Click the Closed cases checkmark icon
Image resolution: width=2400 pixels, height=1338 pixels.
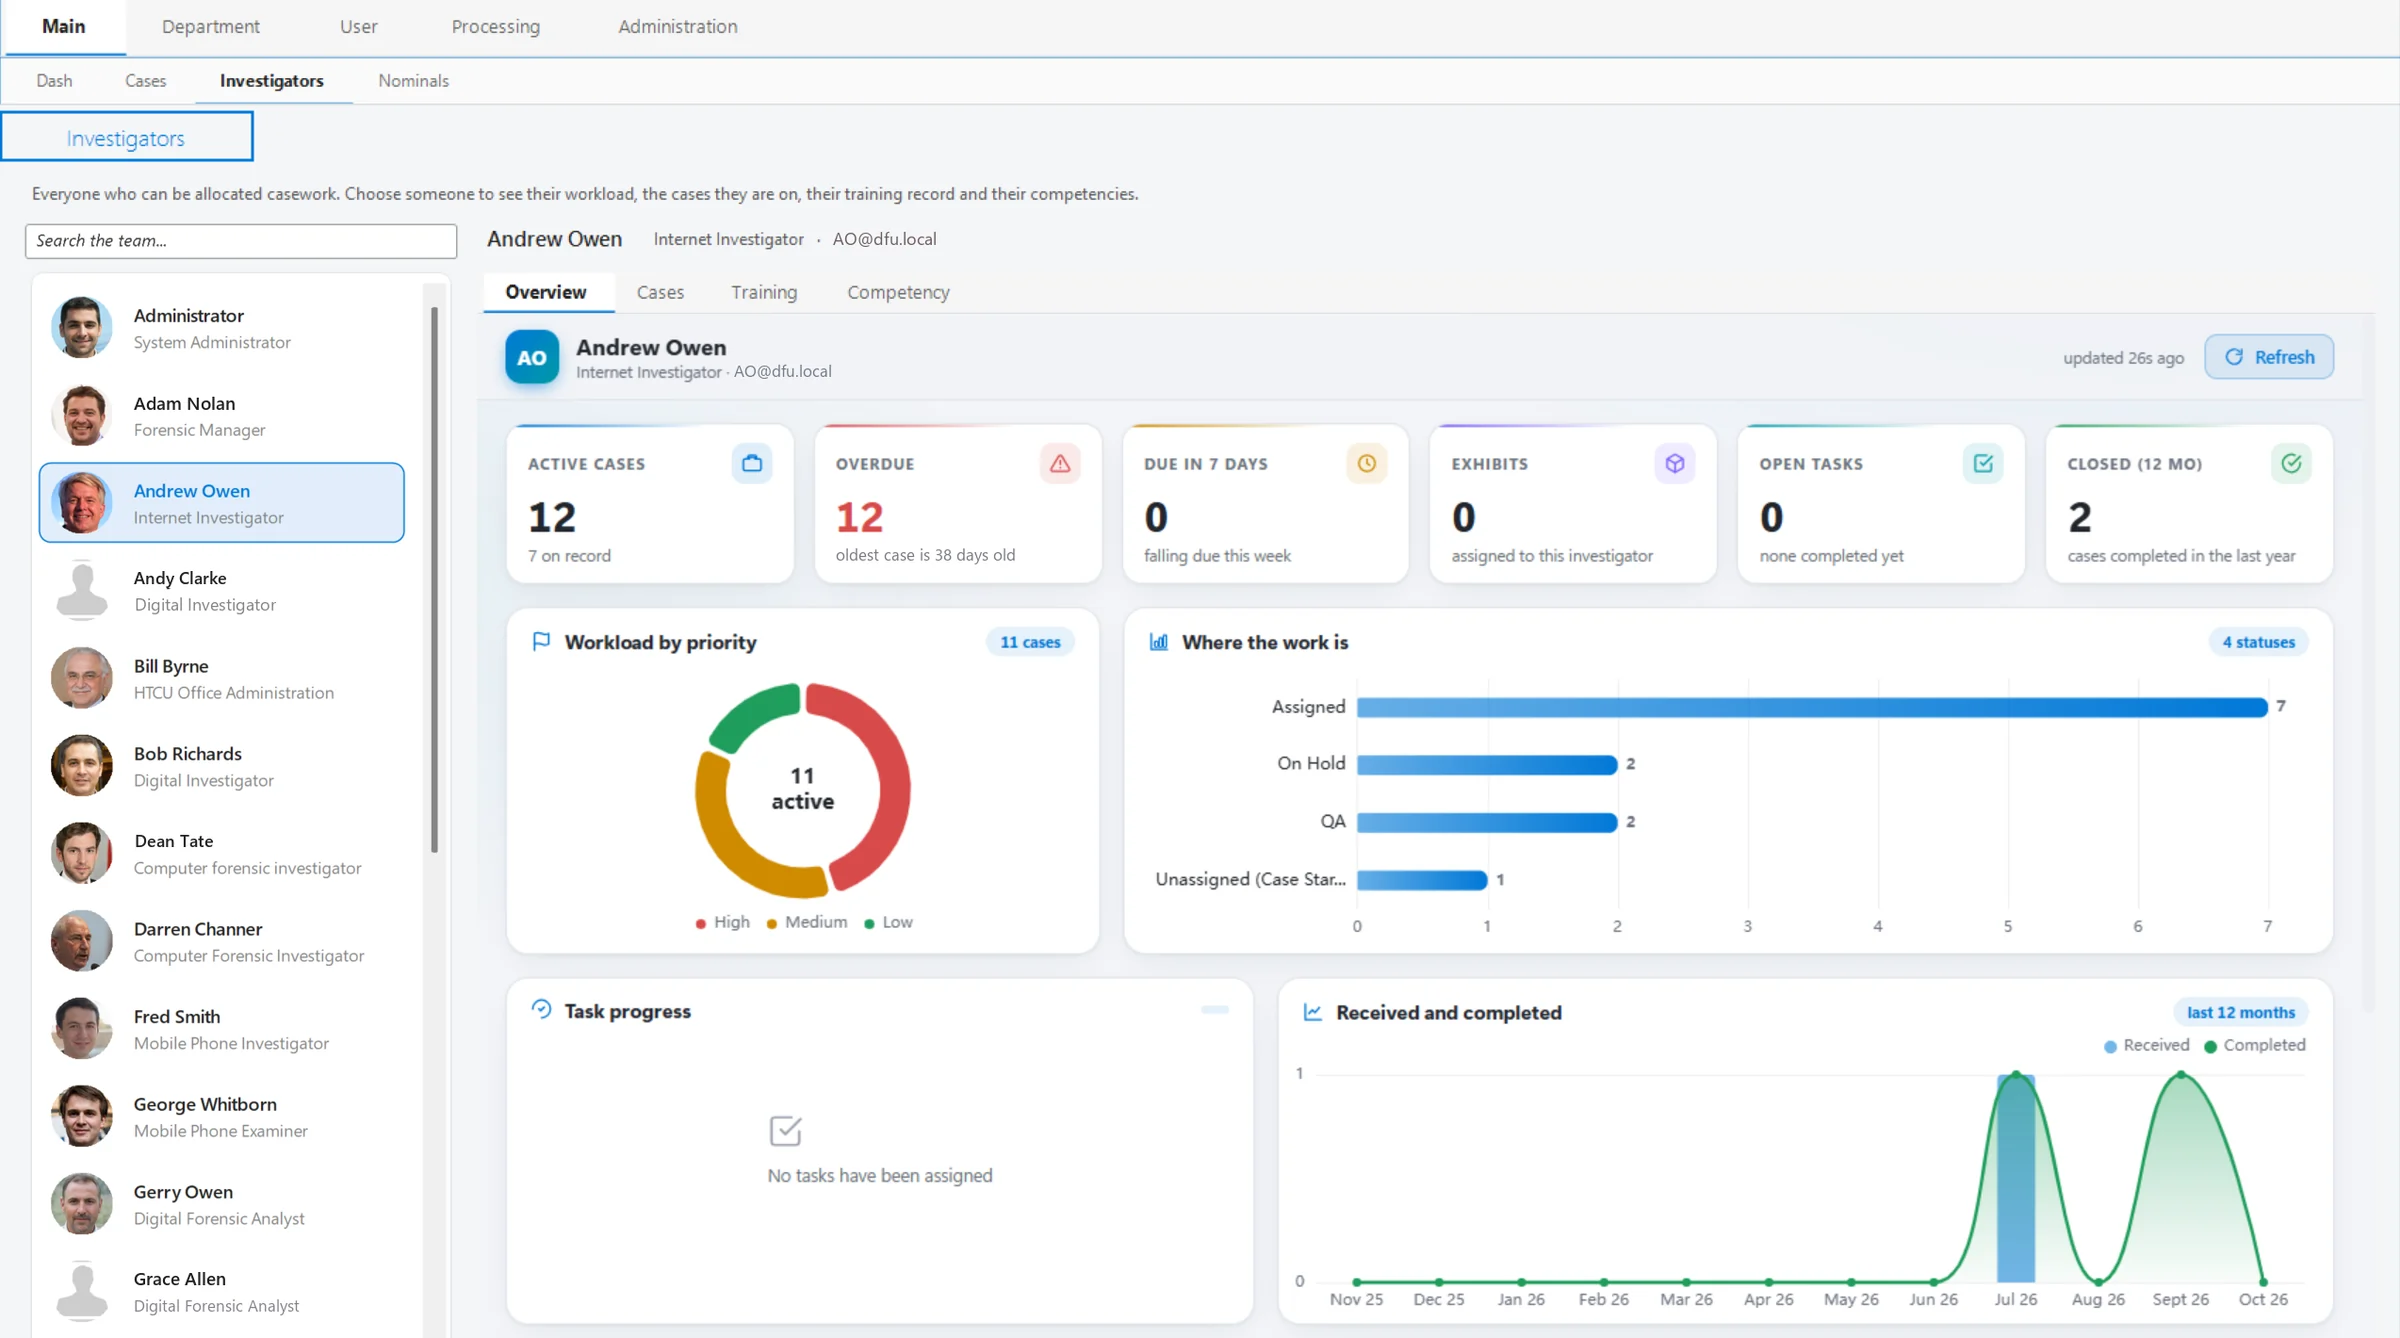click(x=2291, y=463)
